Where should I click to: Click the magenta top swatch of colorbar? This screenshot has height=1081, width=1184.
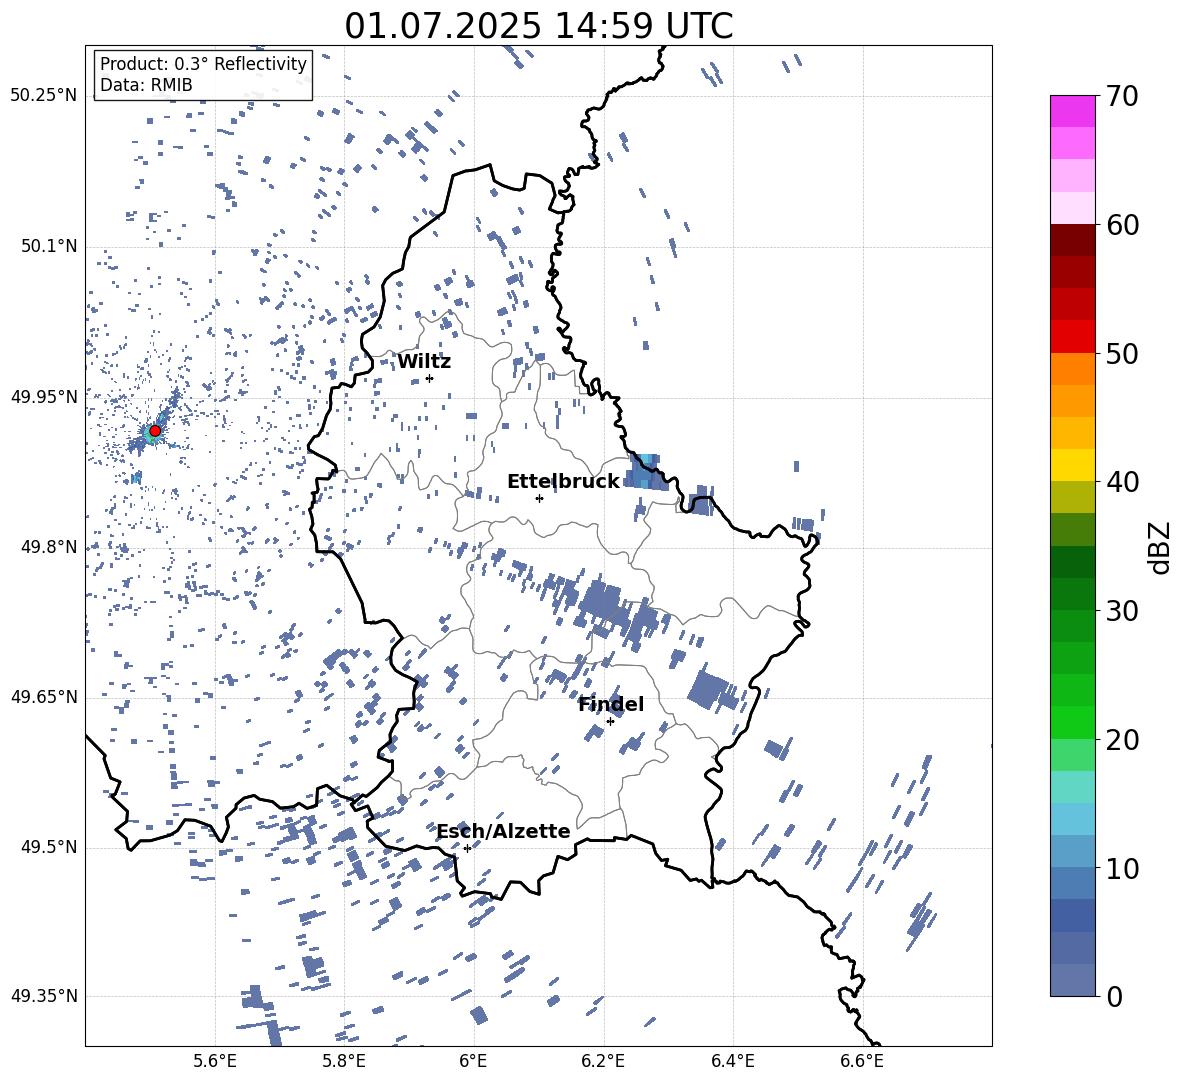click(1072, 111)
